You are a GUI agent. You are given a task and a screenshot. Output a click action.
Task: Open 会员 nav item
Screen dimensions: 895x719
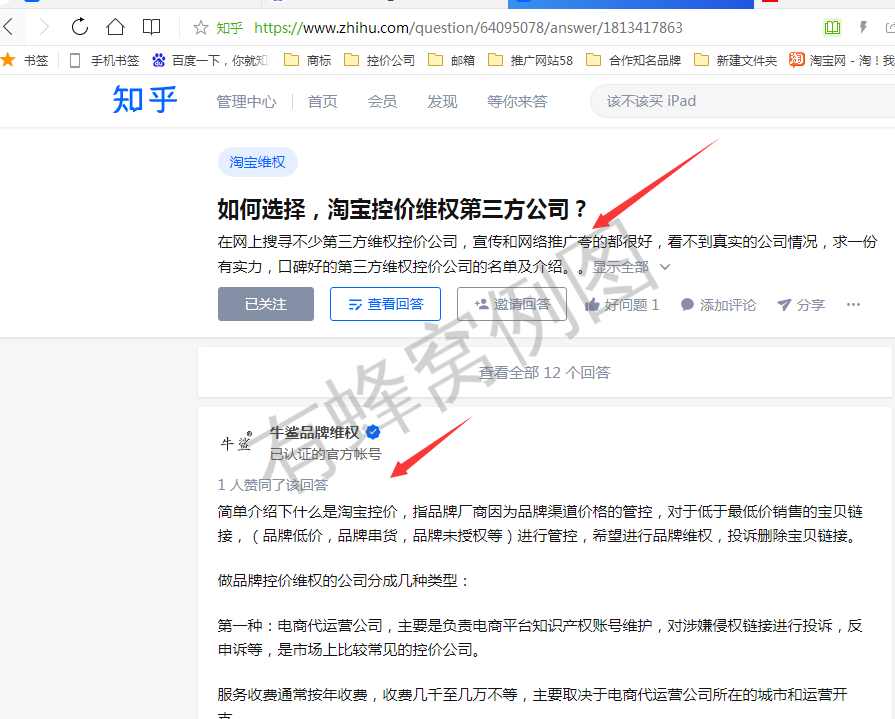click(x=382, y=102)
